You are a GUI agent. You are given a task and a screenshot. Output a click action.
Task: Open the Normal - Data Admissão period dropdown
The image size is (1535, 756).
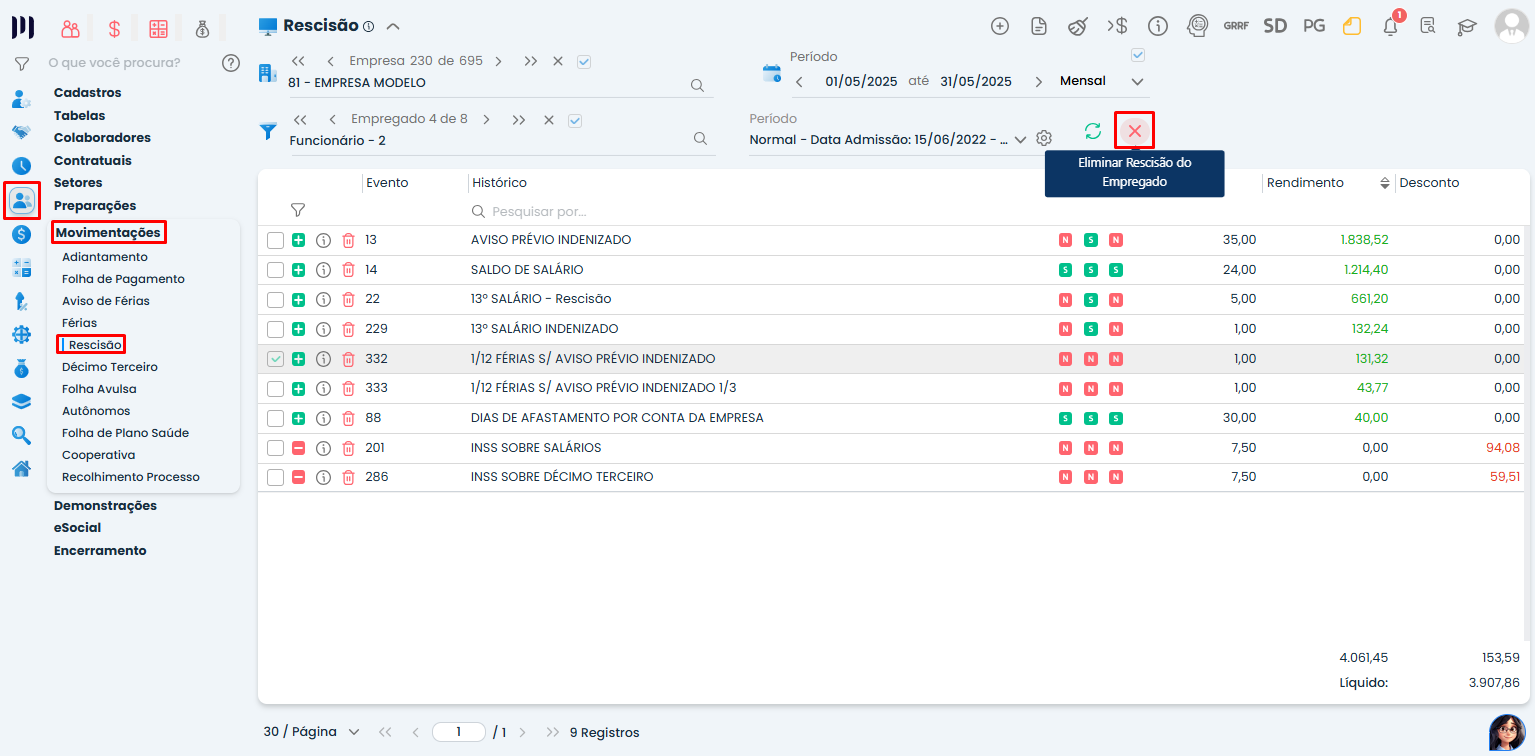[1020, 140]
